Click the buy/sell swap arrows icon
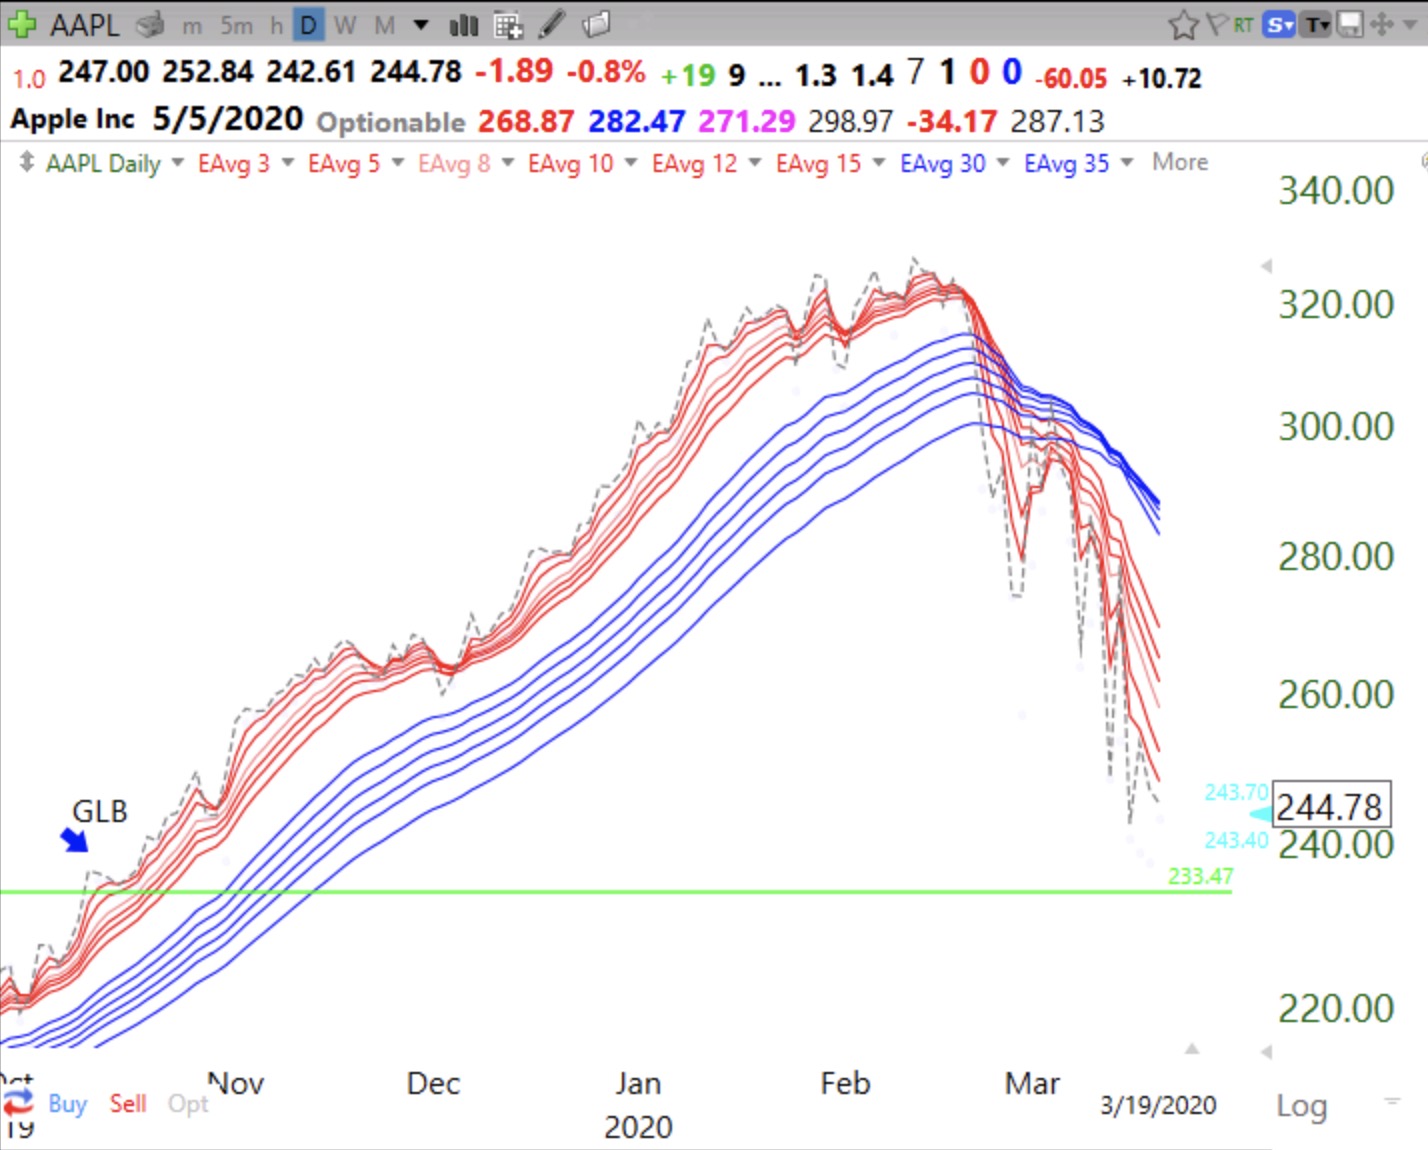 [17, 1104]
